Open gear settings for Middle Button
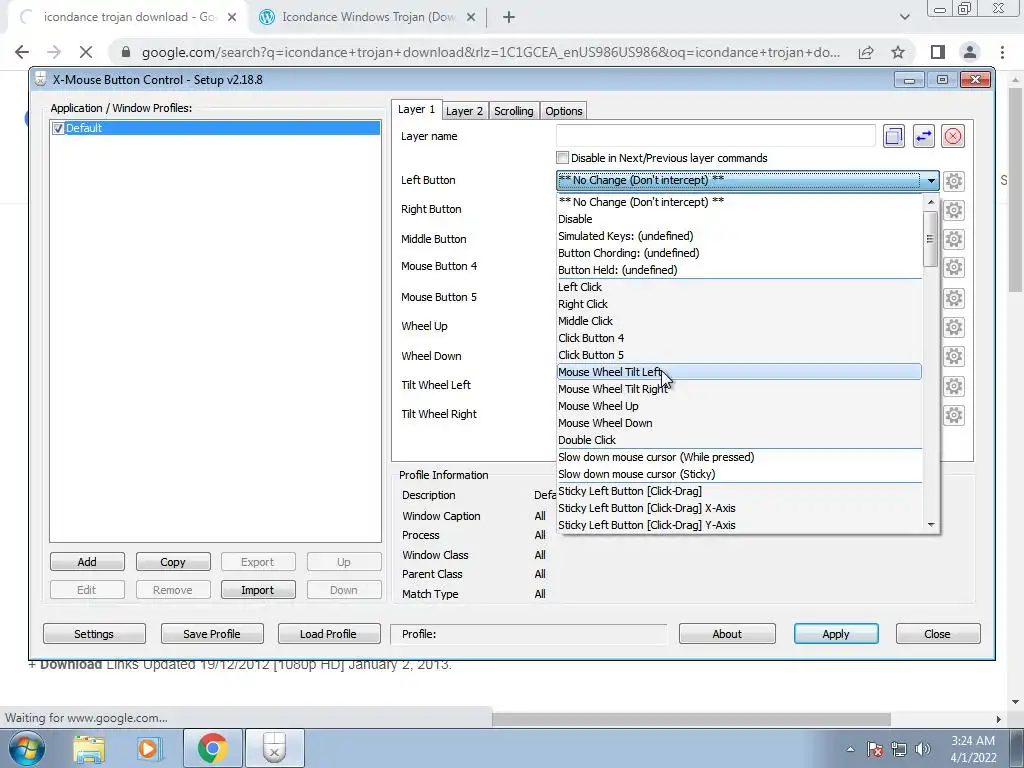Screen dimensions: 1024x768 (x=953, y=239)
